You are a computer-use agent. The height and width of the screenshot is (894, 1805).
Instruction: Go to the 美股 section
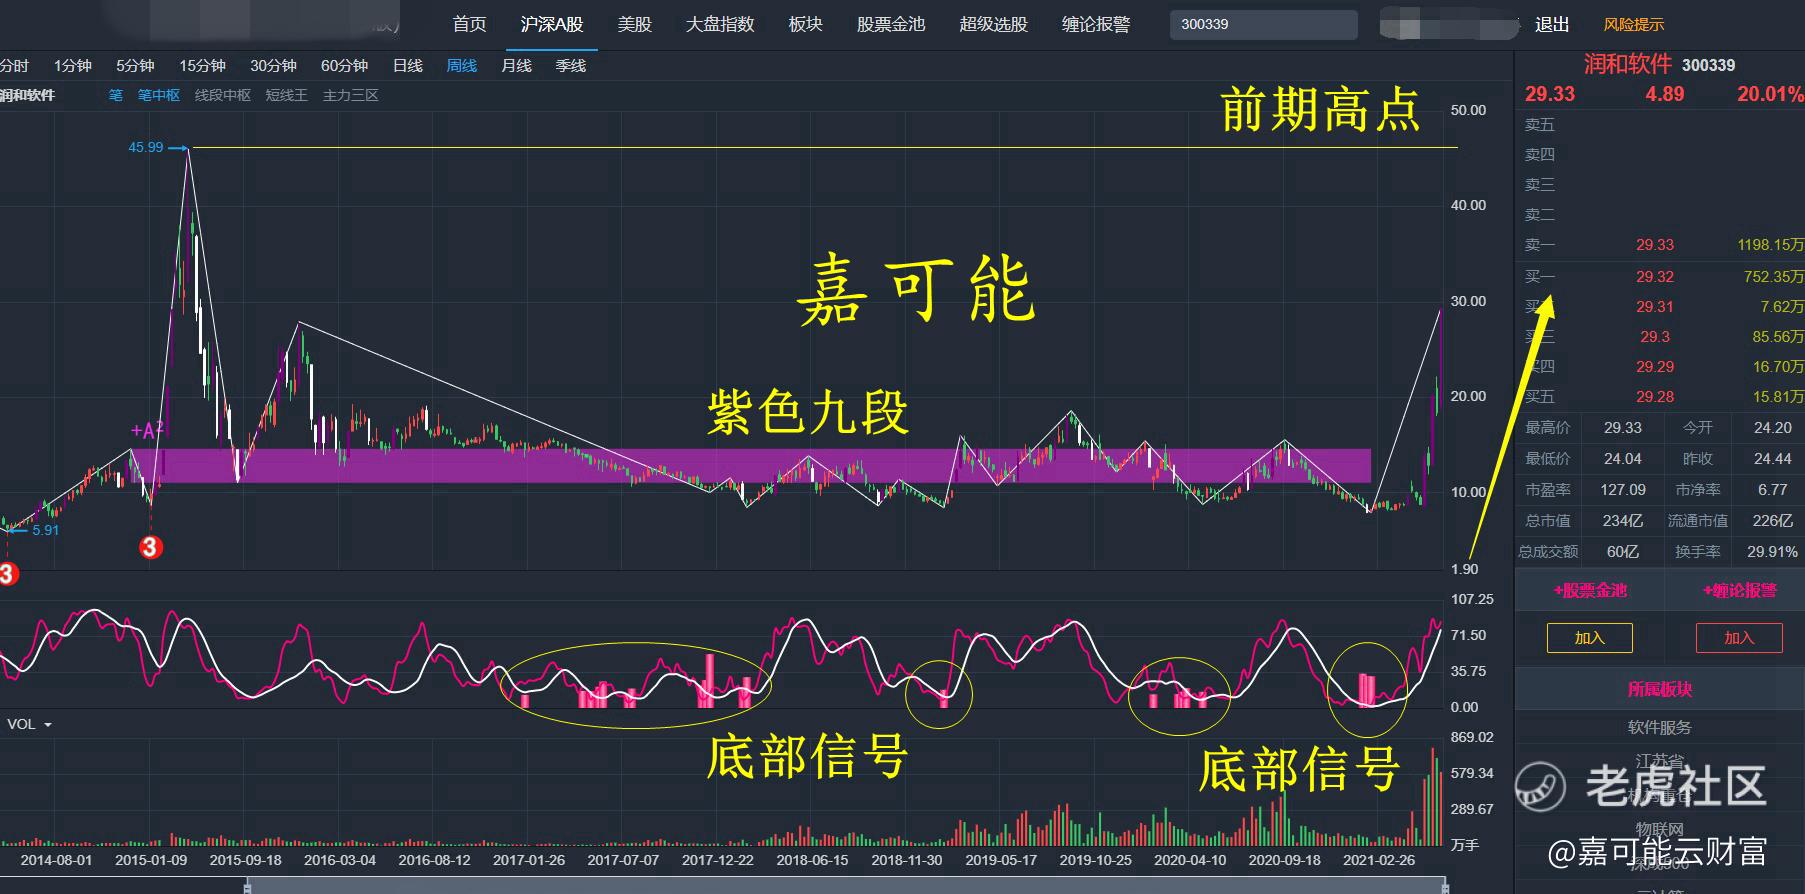pos(634,24)
